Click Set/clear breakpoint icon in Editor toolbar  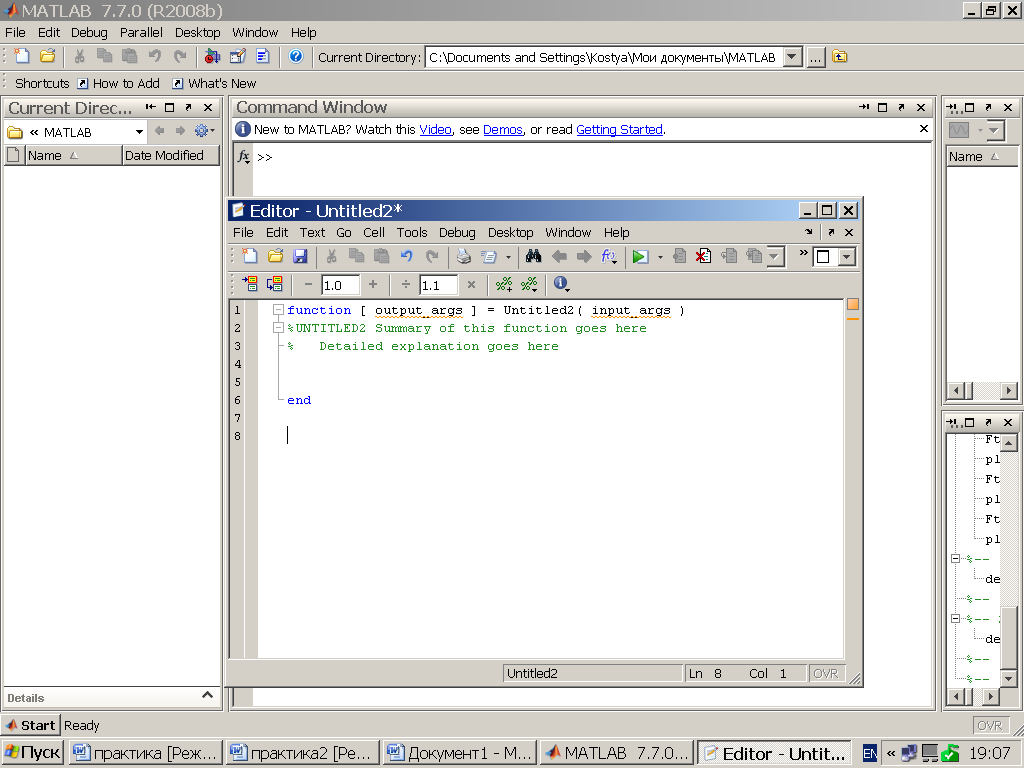click(679, 257)
